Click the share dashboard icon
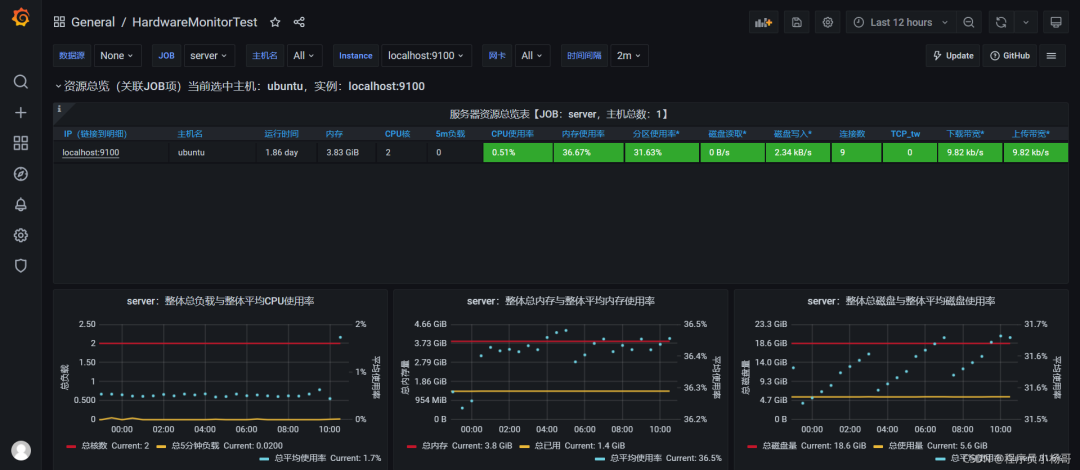Screen dimensions: 1080x470 click(x=299, y=22)
